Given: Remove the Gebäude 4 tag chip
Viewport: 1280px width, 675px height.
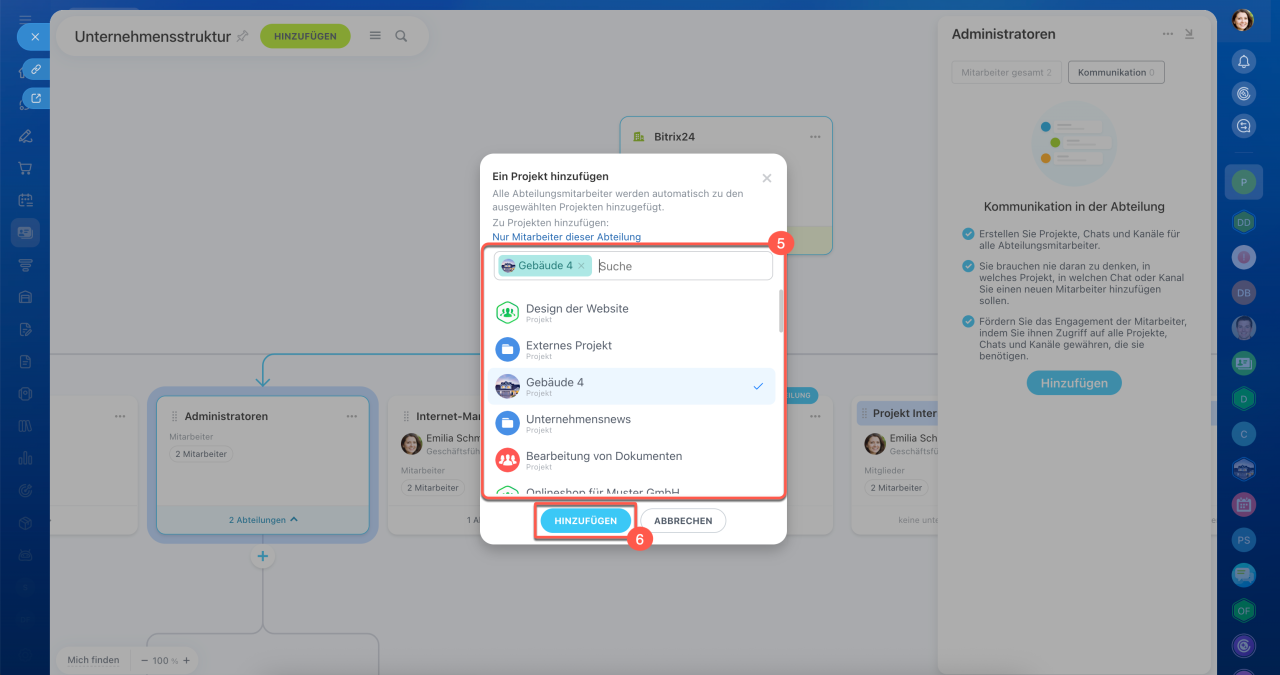Looking at the screenshot, I should coord(581,266).
